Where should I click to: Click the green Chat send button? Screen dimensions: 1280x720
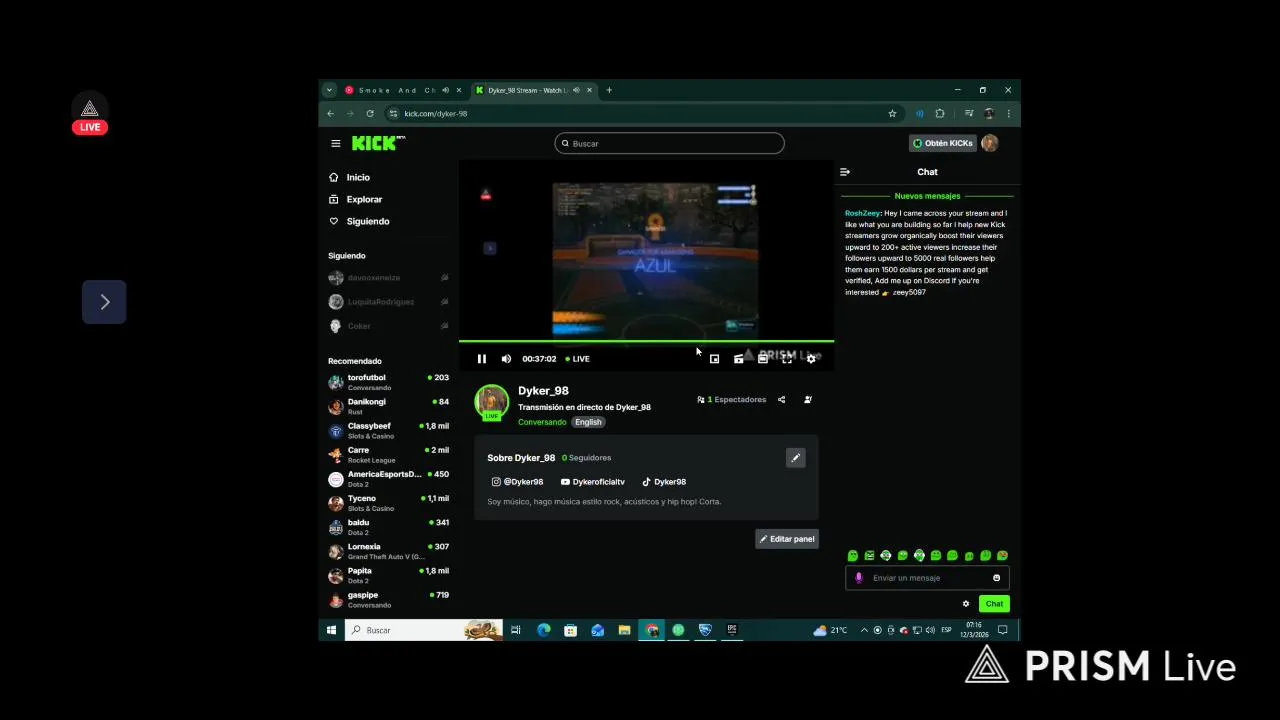(x=994, y=604)
